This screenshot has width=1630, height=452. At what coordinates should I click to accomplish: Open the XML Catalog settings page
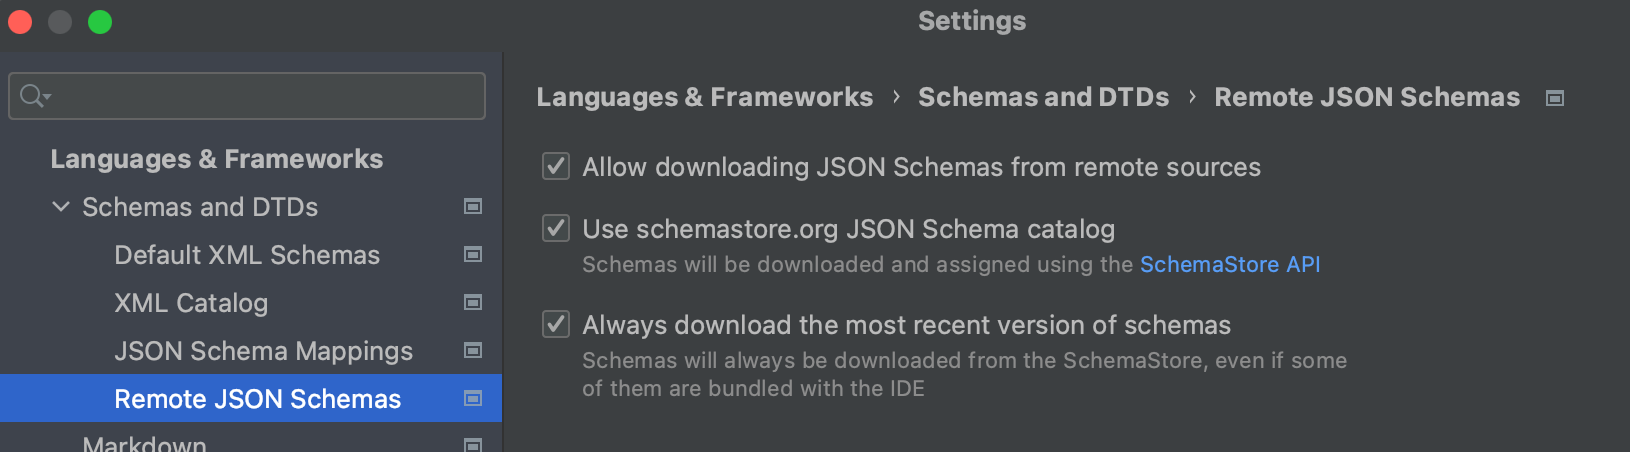pyautogui.click(x=191, y=303)
